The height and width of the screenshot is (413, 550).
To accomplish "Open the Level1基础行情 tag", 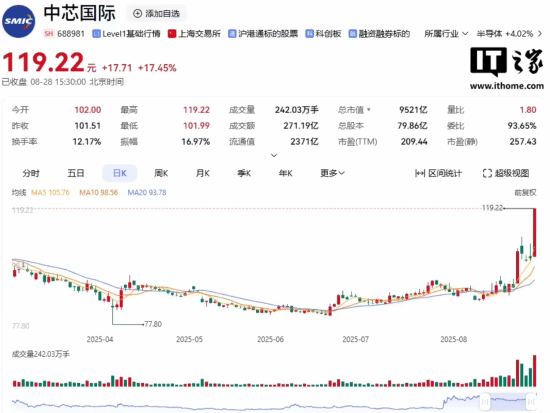I will click(126, 34).
